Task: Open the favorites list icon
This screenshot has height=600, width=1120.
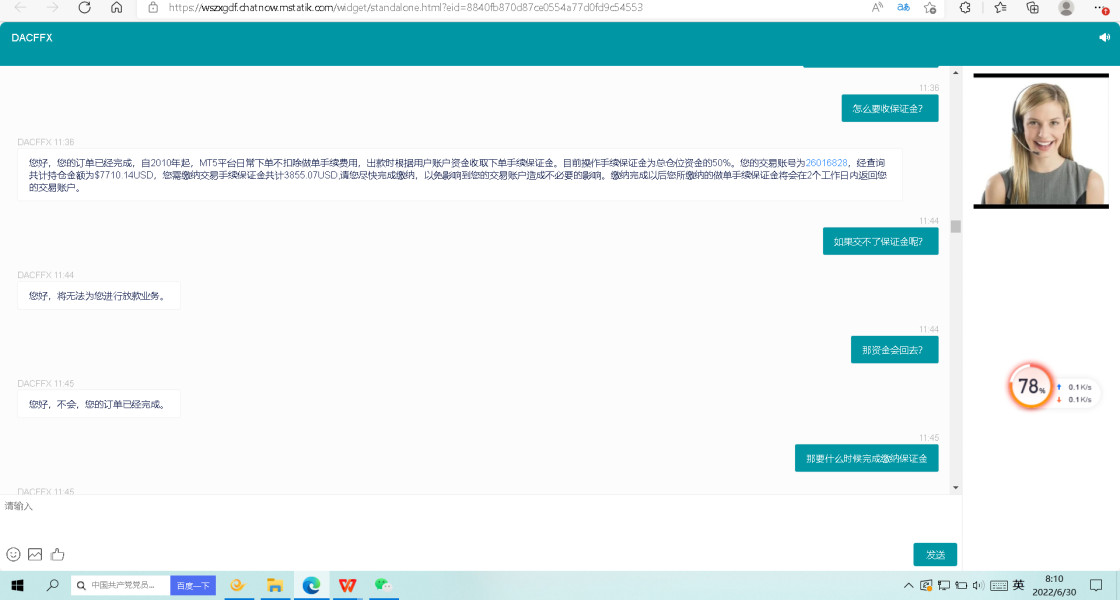Action: [x=1000, y=7]
